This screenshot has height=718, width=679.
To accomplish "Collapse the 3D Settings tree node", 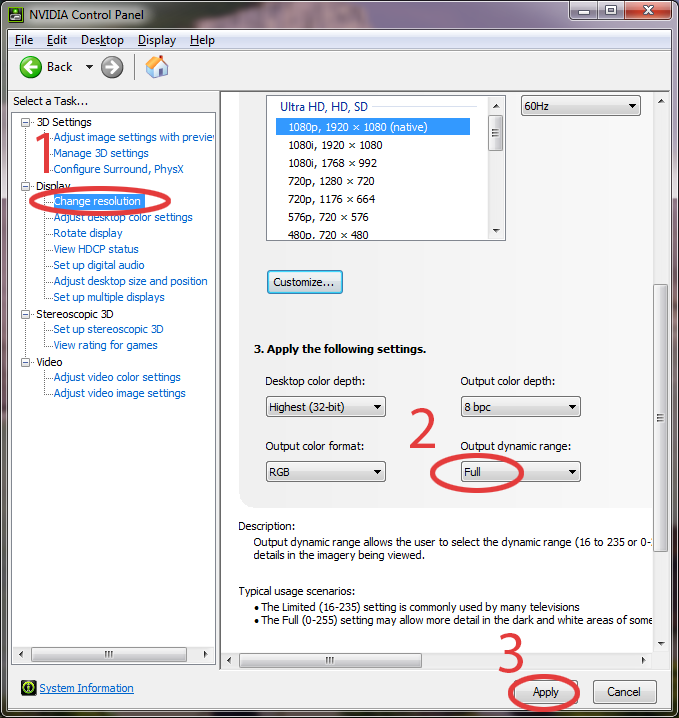I will click(26, 122).
